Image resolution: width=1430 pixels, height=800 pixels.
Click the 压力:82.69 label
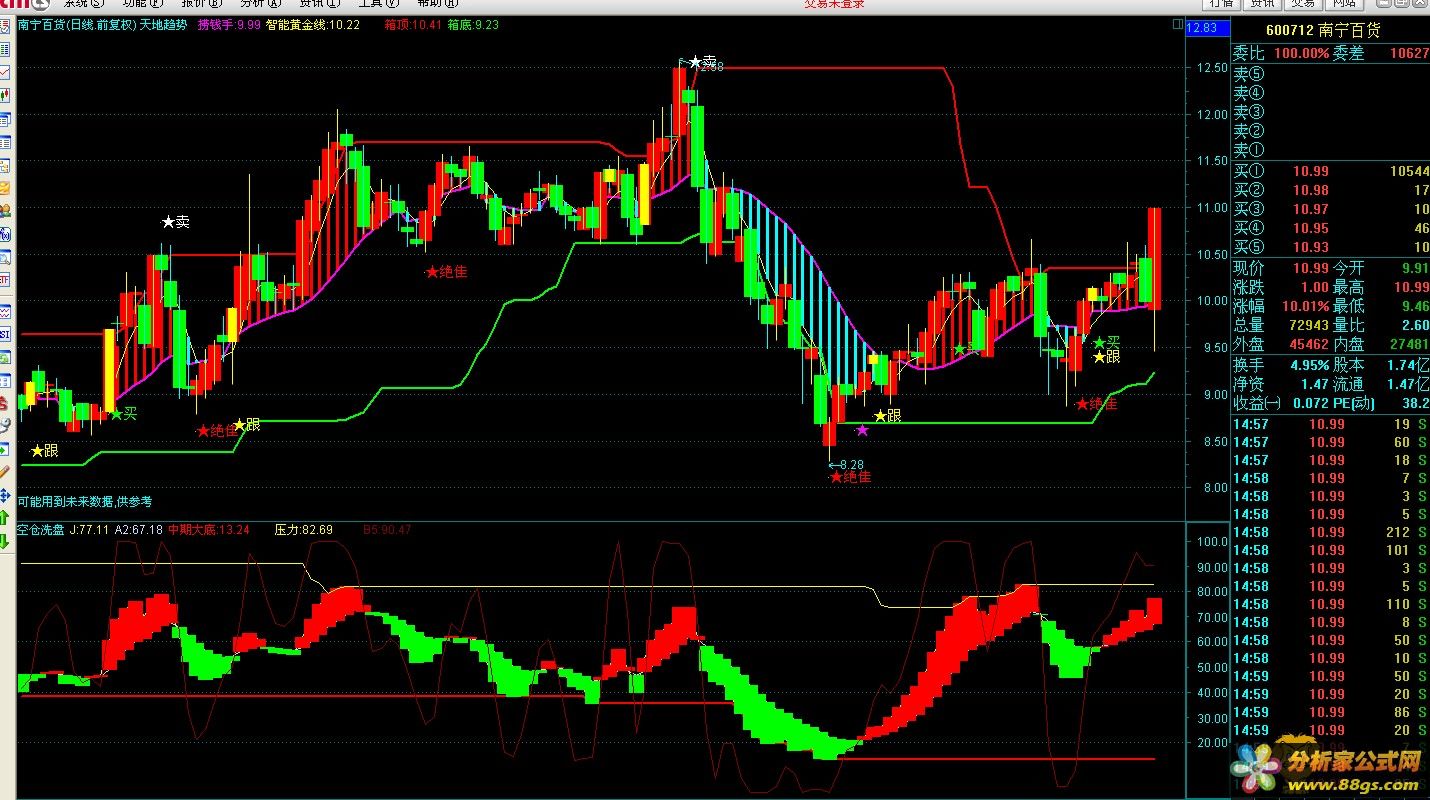pos(304,530)
